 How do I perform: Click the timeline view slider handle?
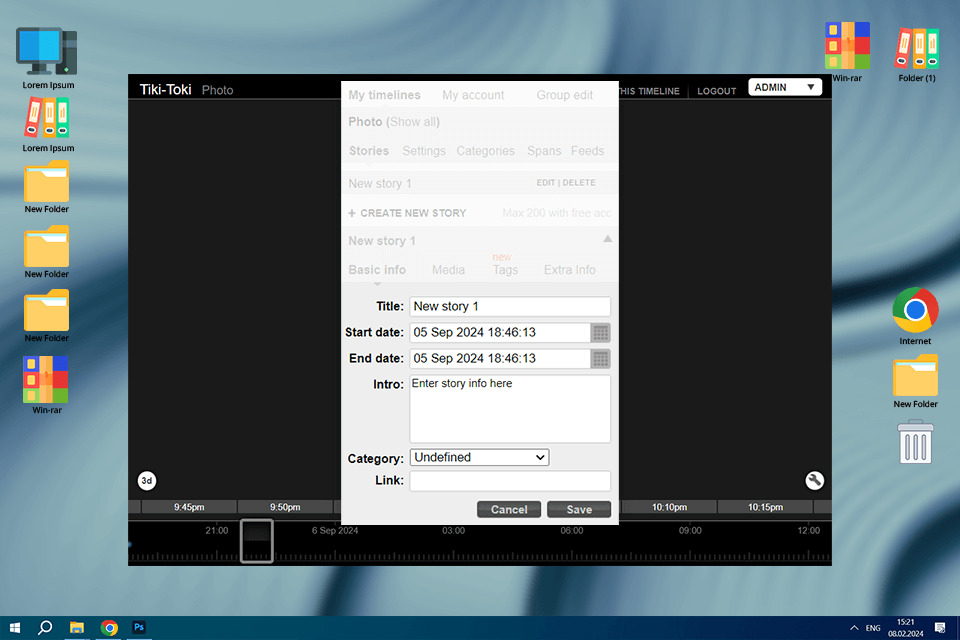[257, 541]
